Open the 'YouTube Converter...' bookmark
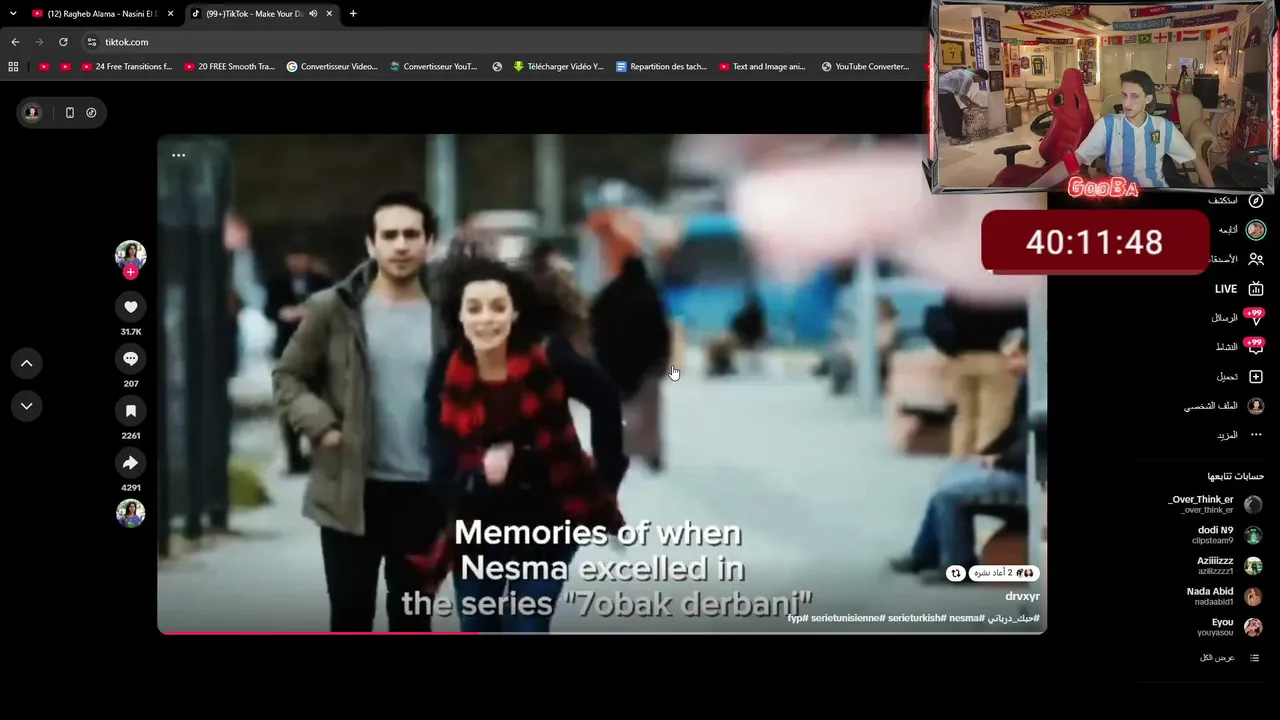1280x720 pixels. tap(865, 67)
